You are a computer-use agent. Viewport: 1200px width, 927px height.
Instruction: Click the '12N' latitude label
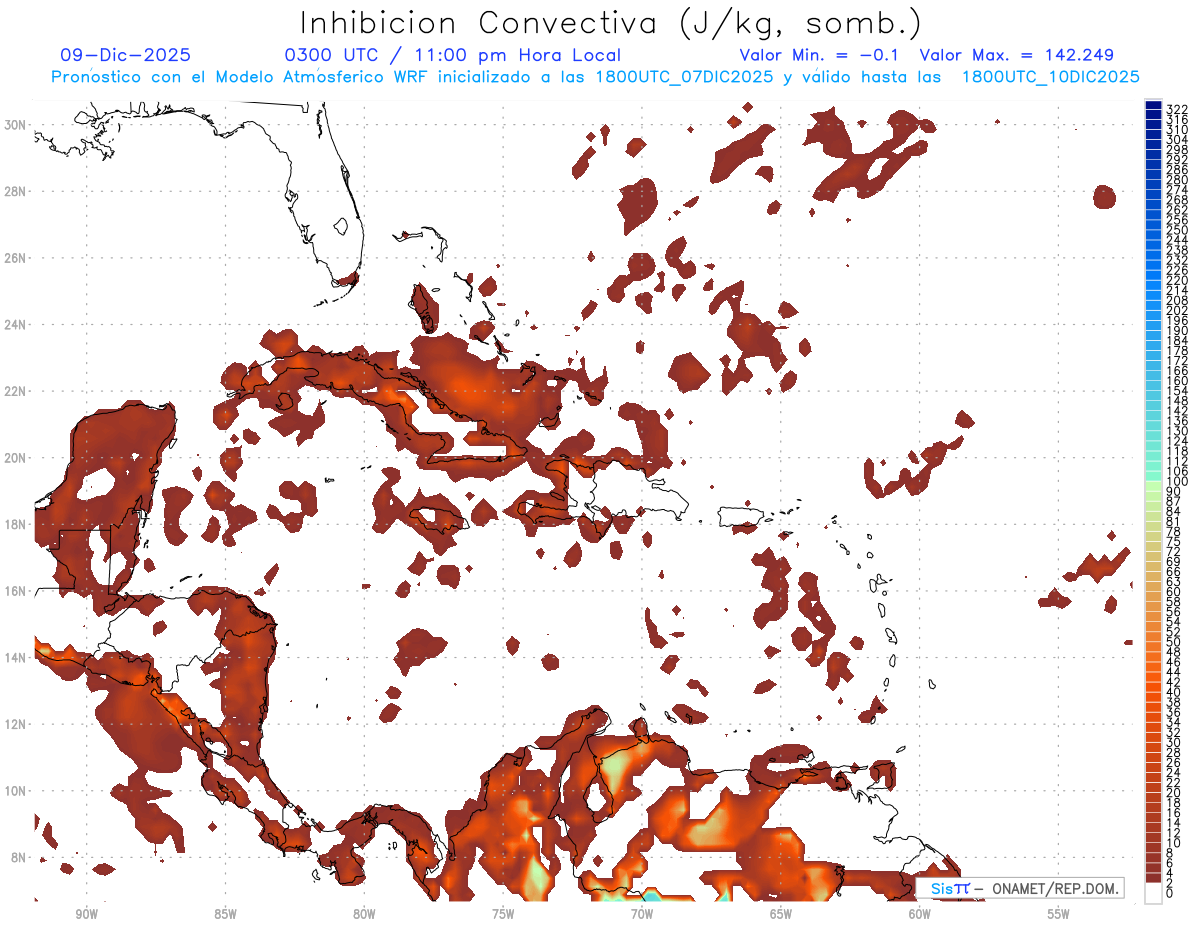15,724
